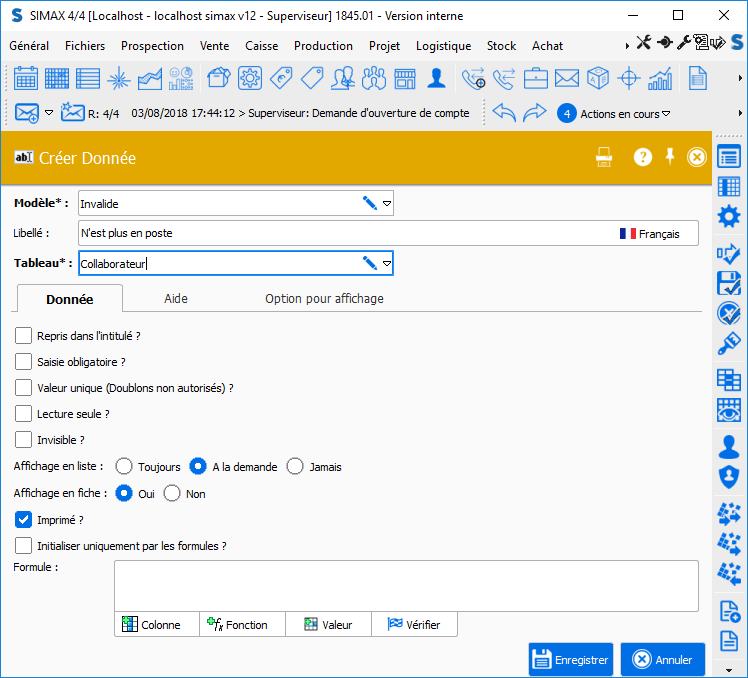
Task: Click the Enregistrer button
Action: (571, 660)
